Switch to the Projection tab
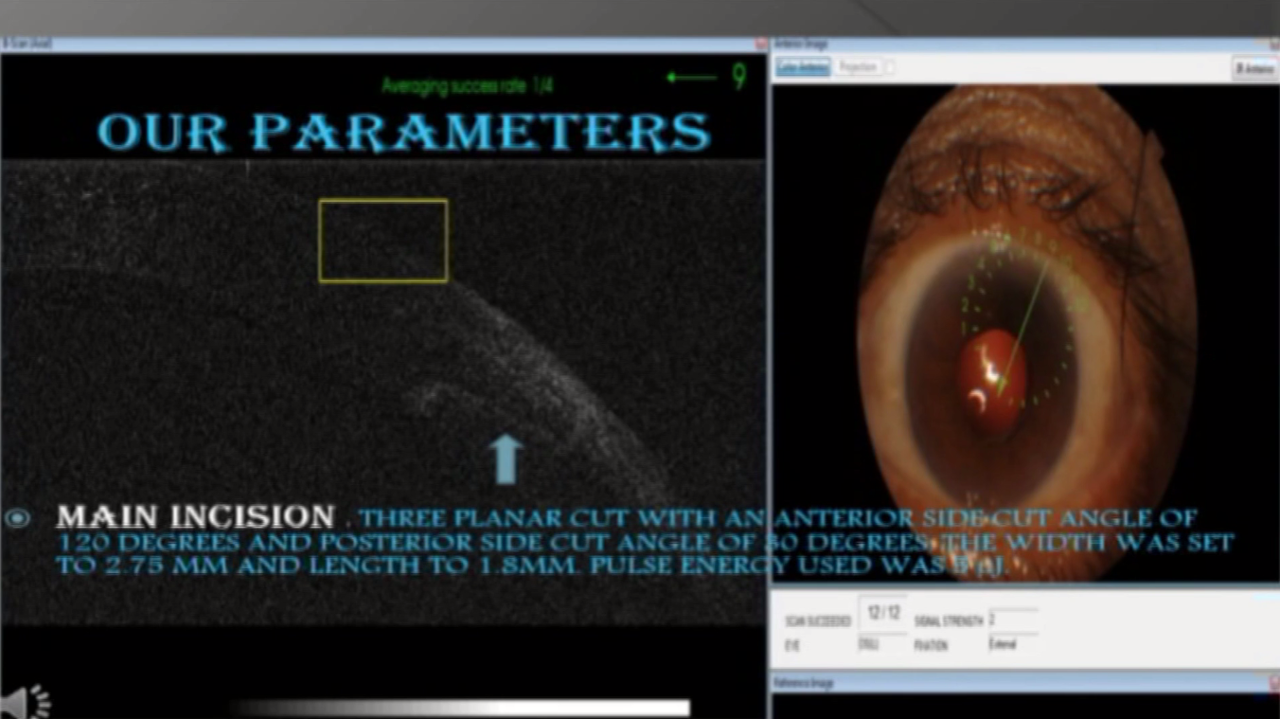Viewport: 1280px width, 720px height. [x=858, y=67]
